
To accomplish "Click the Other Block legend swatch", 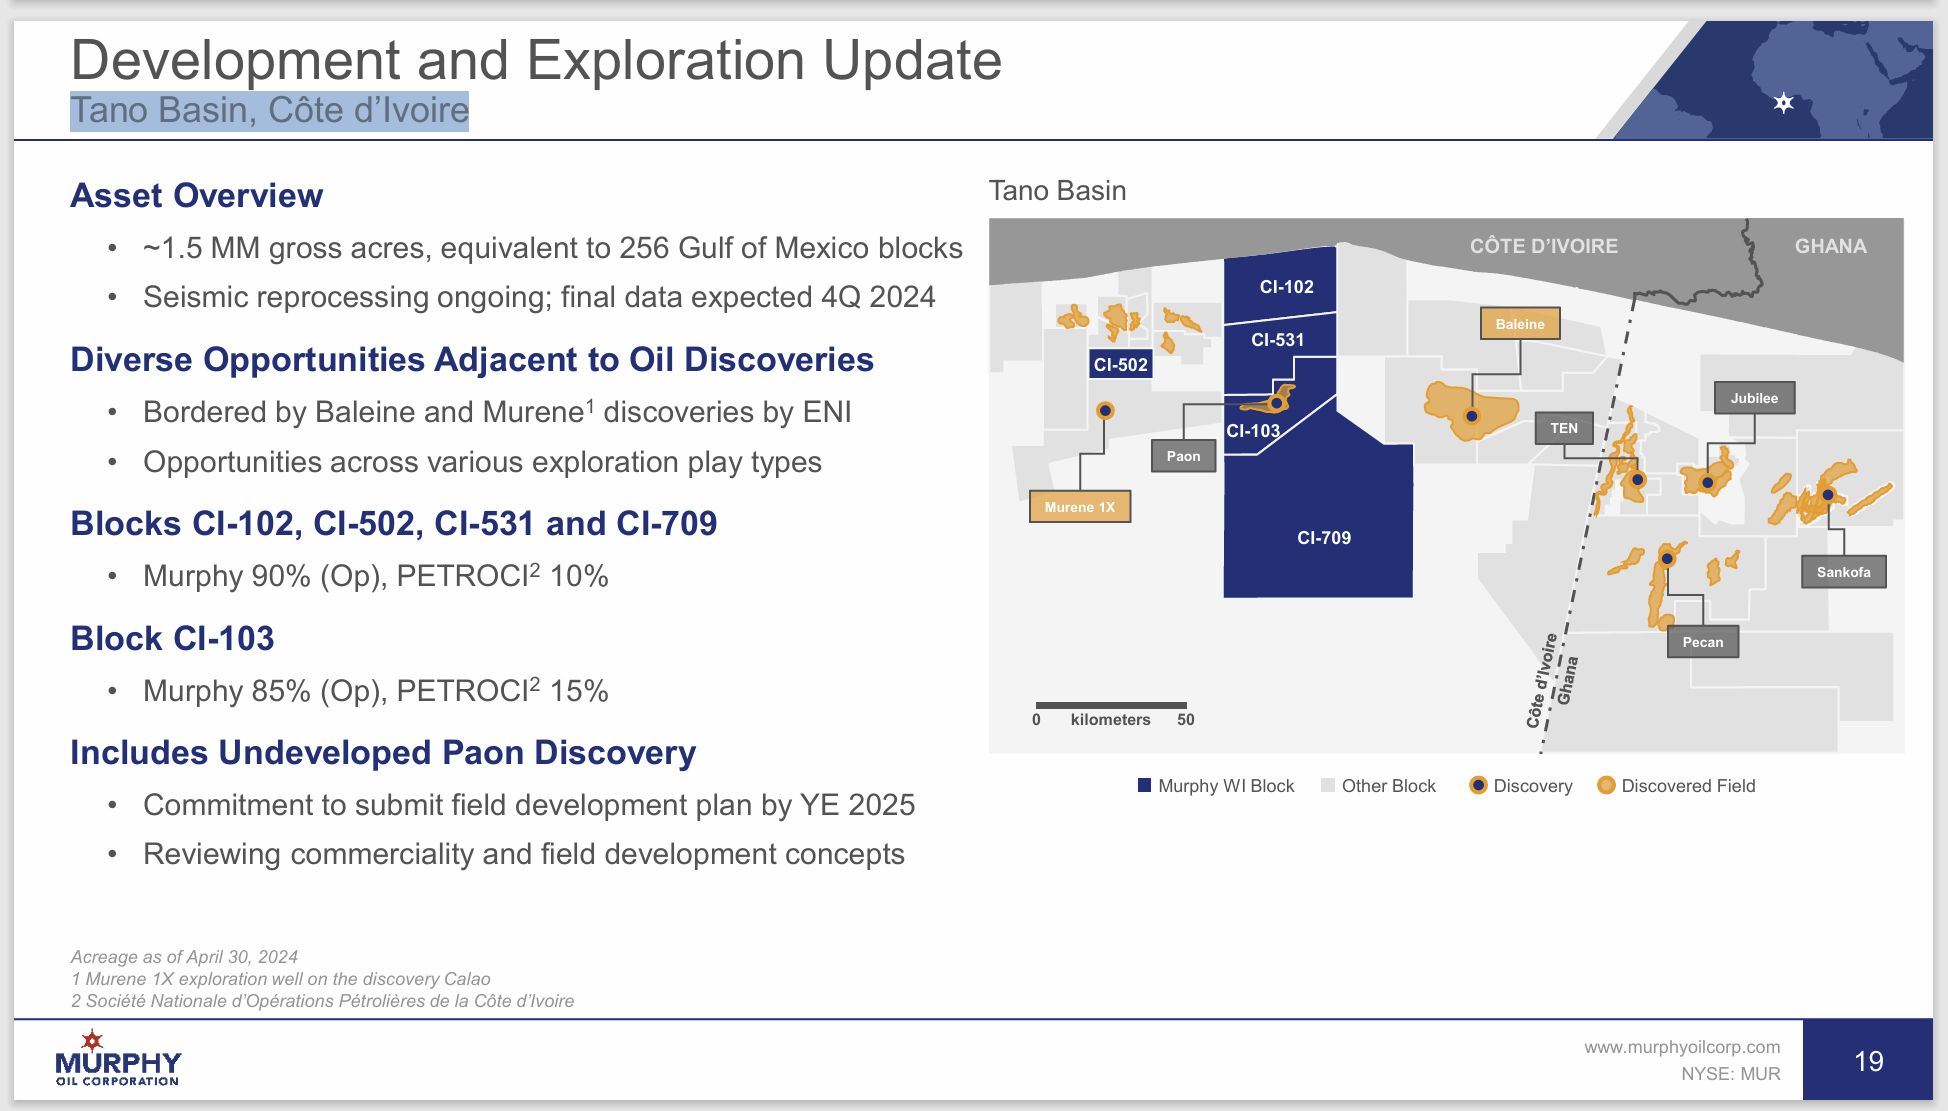I will pyautogui.click(x=1330, y=786).
